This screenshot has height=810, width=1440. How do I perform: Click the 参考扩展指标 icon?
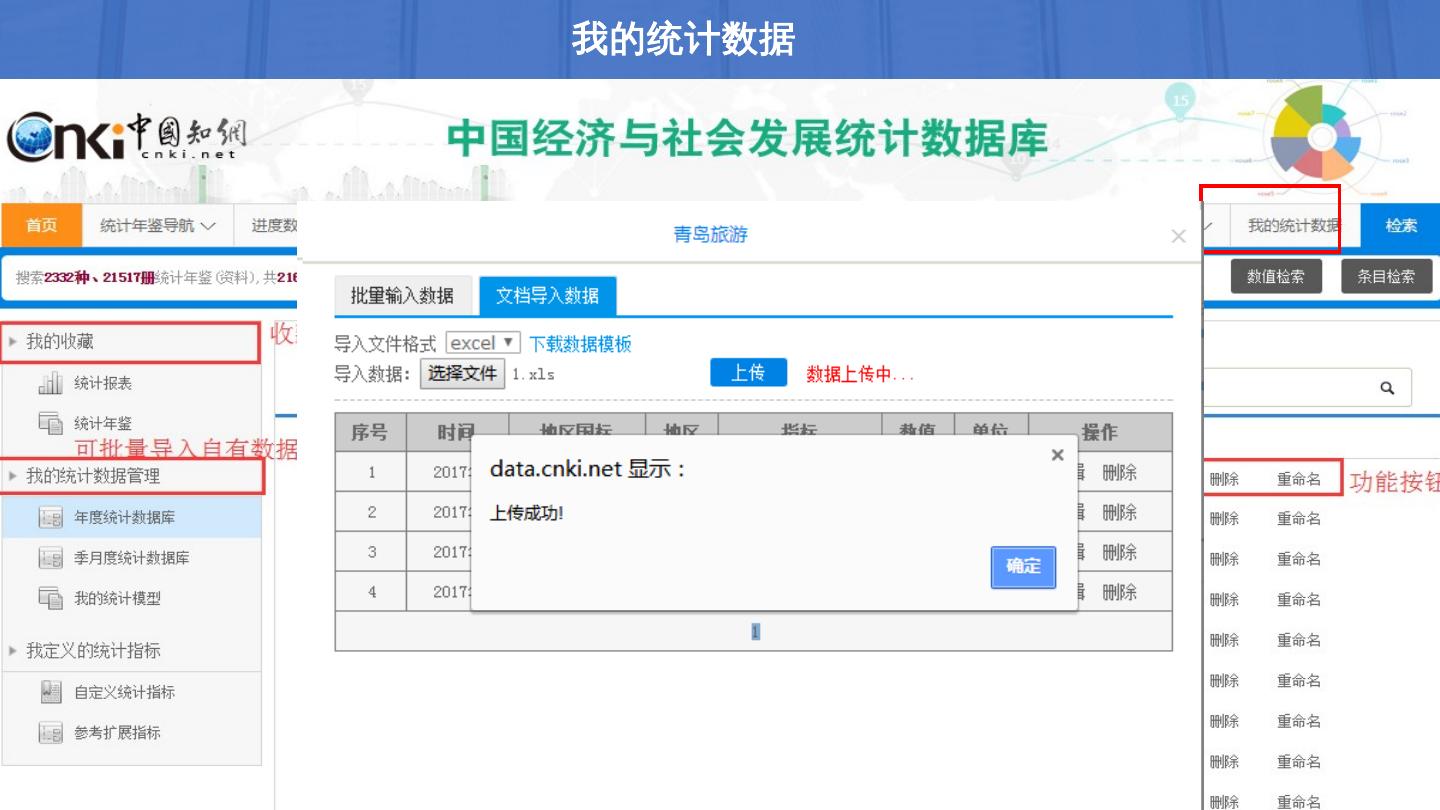[50, 733]
